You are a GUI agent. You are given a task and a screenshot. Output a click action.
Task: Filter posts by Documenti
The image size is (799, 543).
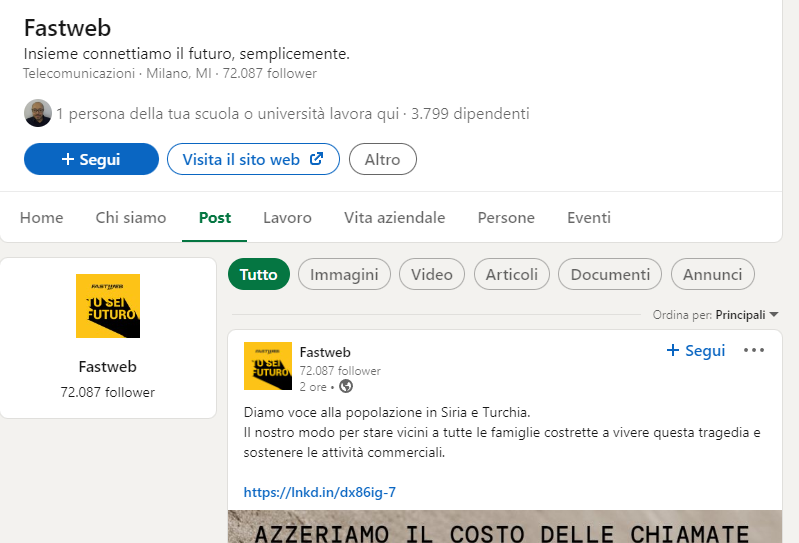point(609,274)
